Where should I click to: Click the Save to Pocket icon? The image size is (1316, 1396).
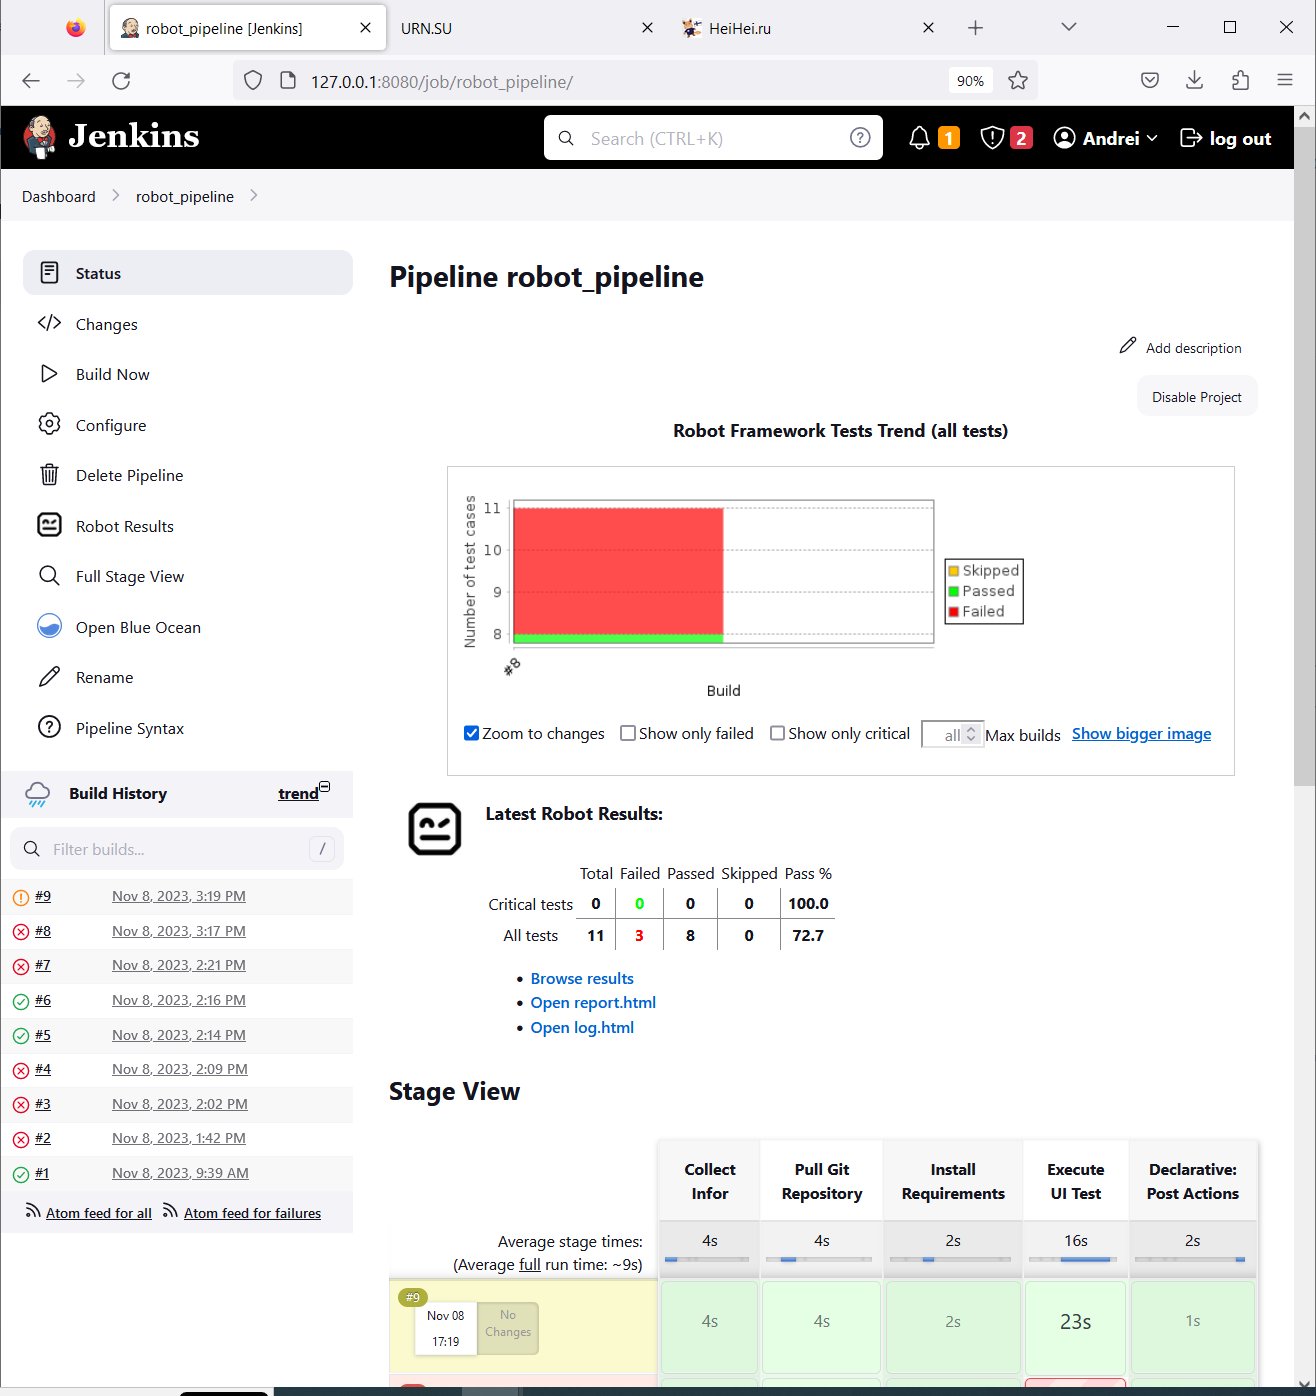coord(1150,81)
